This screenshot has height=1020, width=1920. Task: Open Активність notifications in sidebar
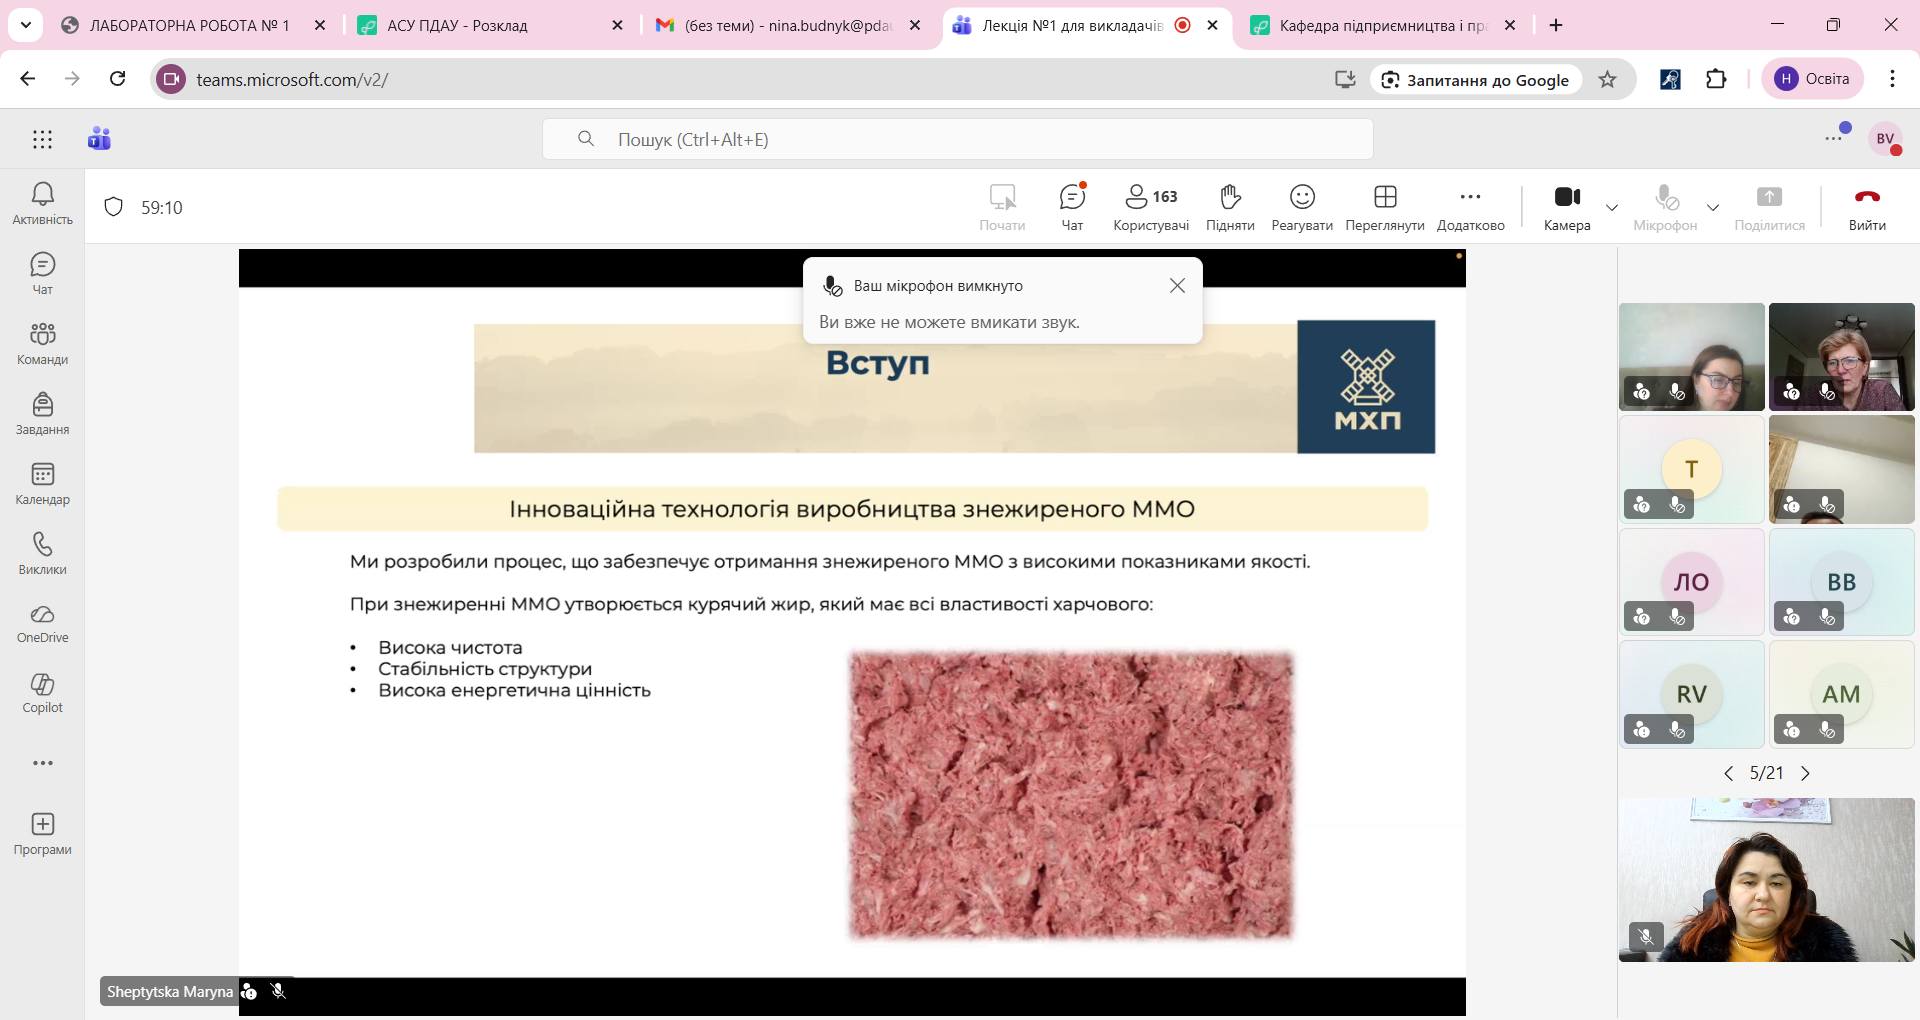(42, 203)
